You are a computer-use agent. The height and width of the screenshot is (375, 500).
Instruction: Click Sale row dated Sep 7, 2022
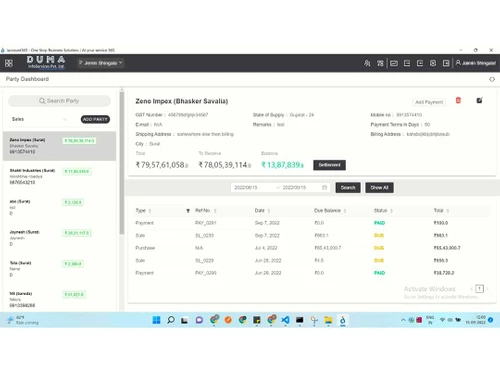tap(312, 235)
